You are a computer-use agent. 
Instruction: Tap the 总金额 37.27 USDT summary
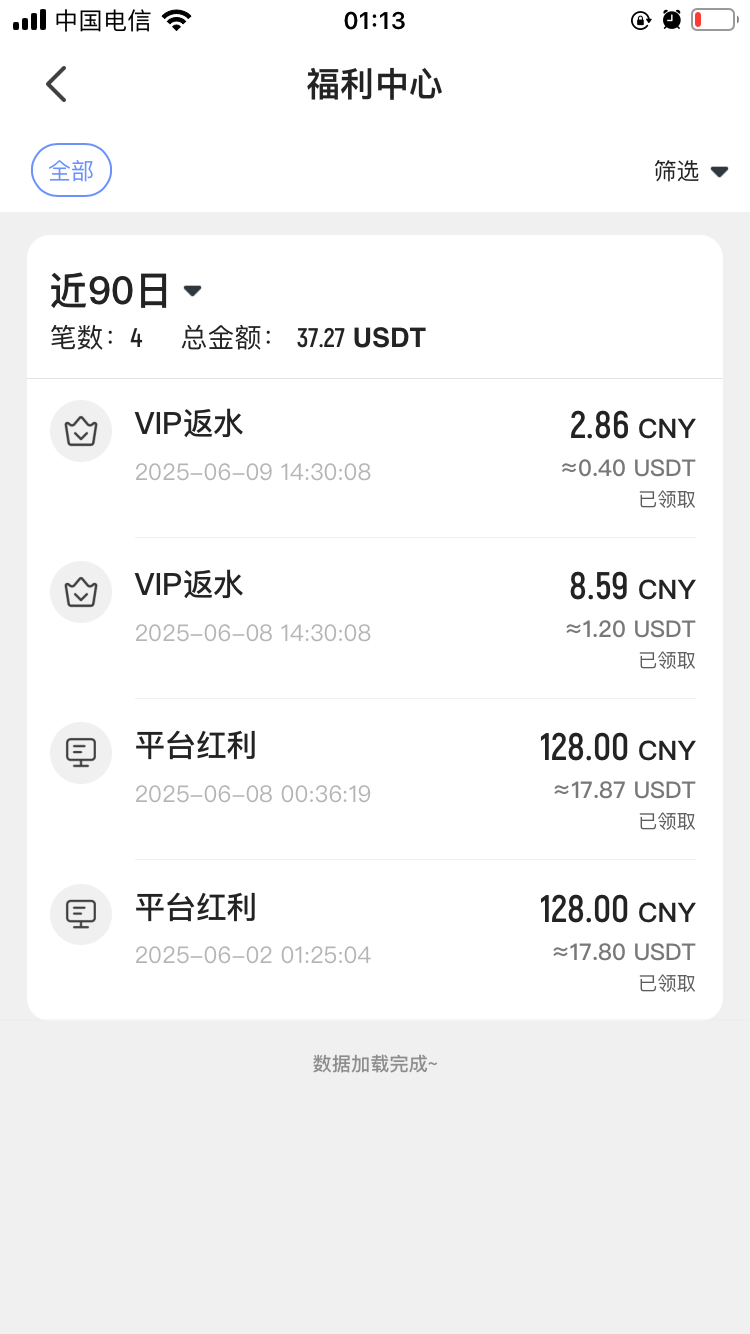(x=361, y=338)
